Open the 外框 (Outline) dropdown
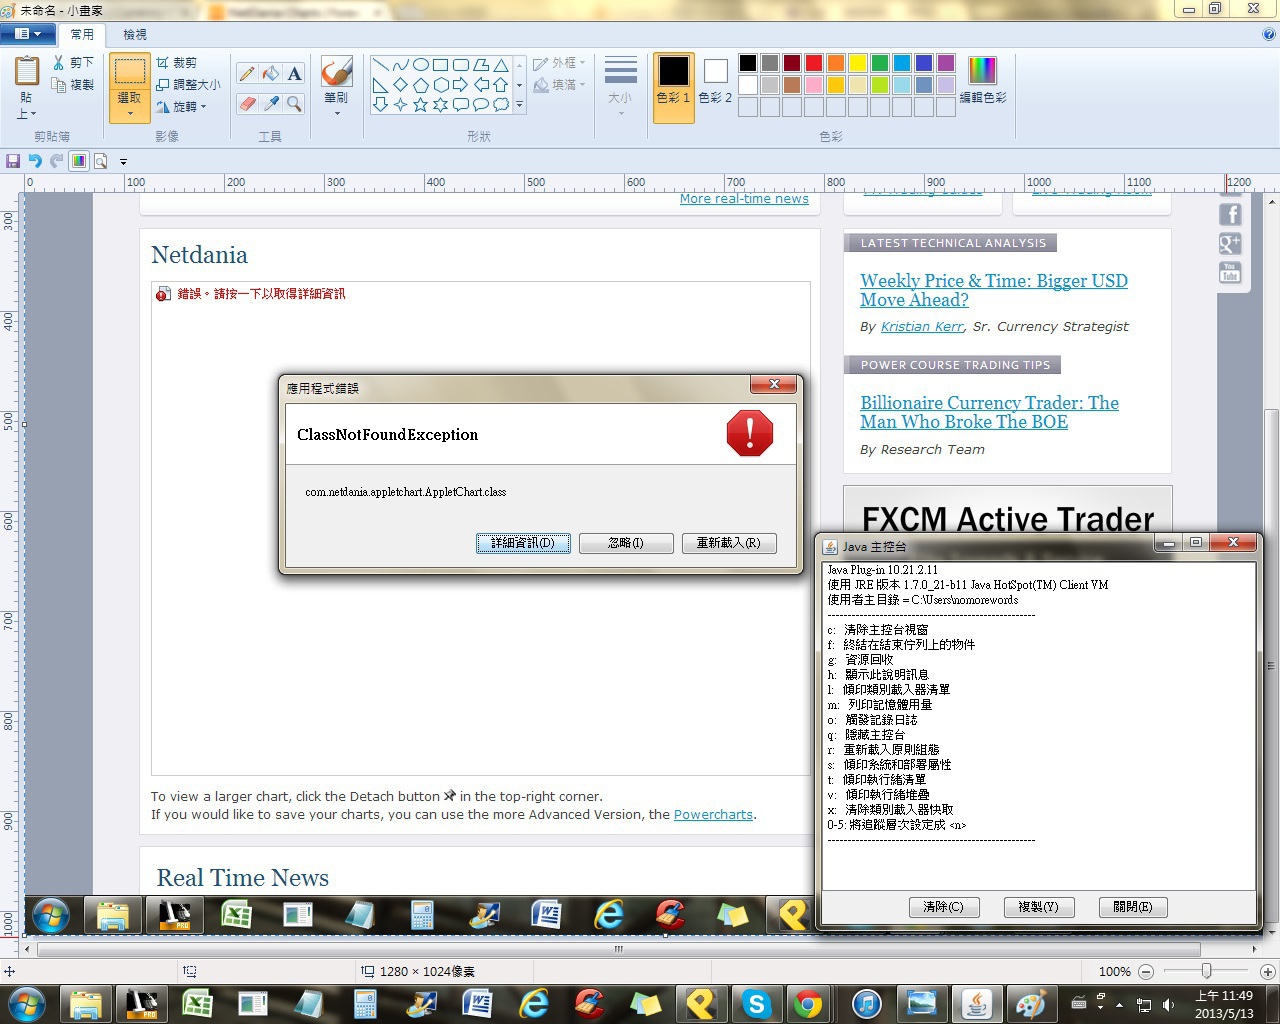1280x1024 pixels. coord(560,63)
